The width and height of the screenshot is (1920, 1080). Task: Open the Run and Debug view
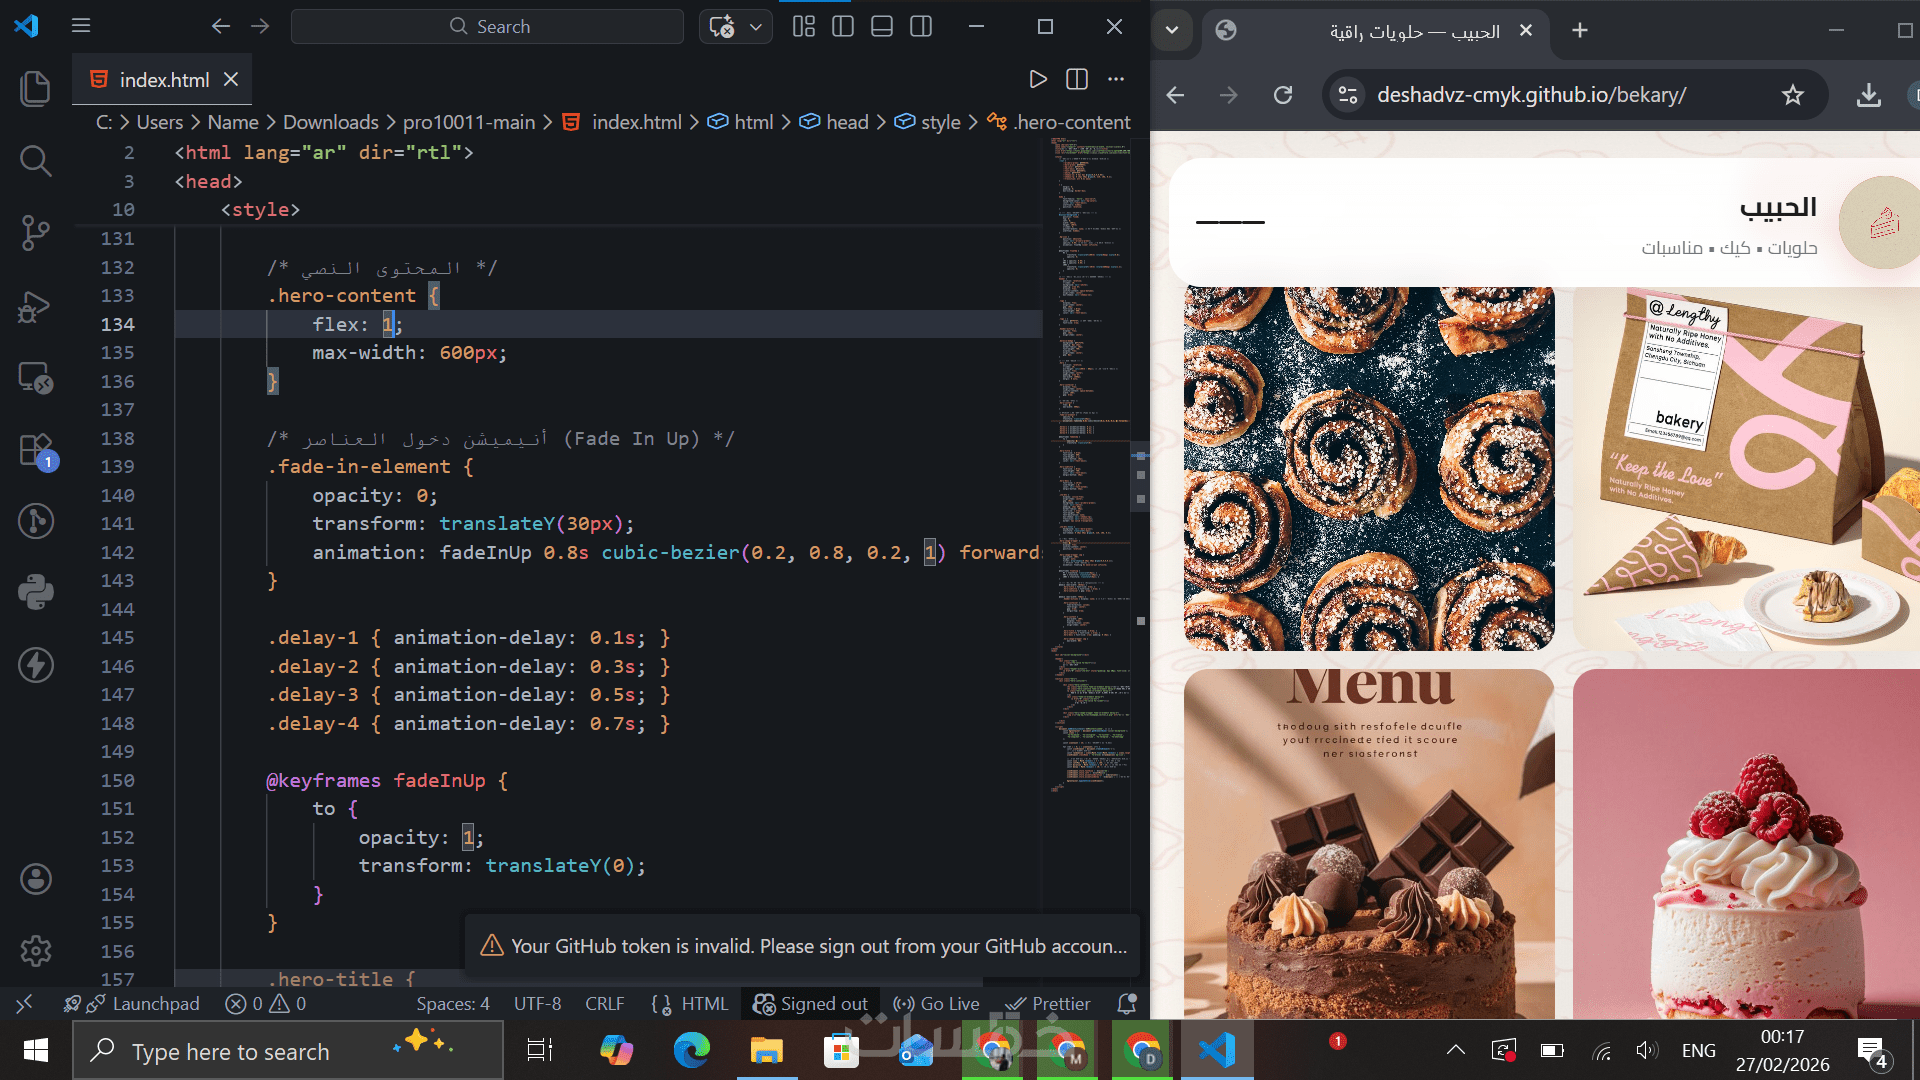pyautogui.click(x=35, y=306)
